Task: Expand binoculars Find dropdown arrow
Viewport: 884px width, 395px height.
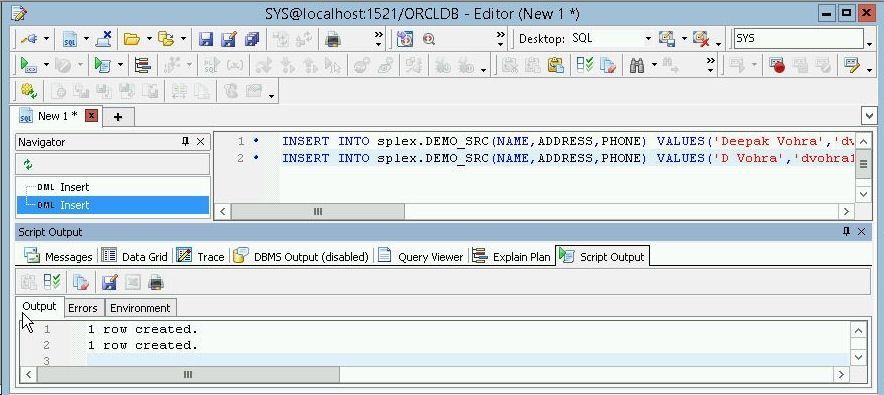Action: tap(654, 65)
